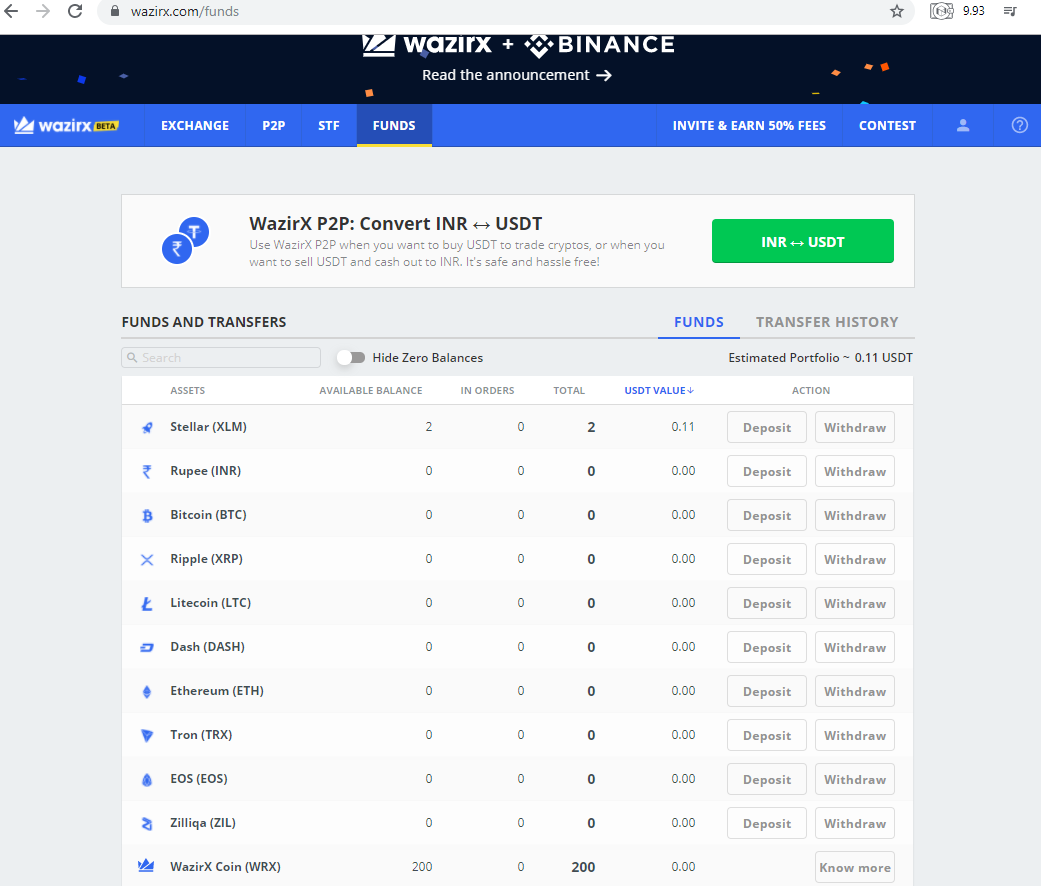Select the FUNDS navigation item
The height and width of the screenshot is (886, 1041).
[394, 125]
